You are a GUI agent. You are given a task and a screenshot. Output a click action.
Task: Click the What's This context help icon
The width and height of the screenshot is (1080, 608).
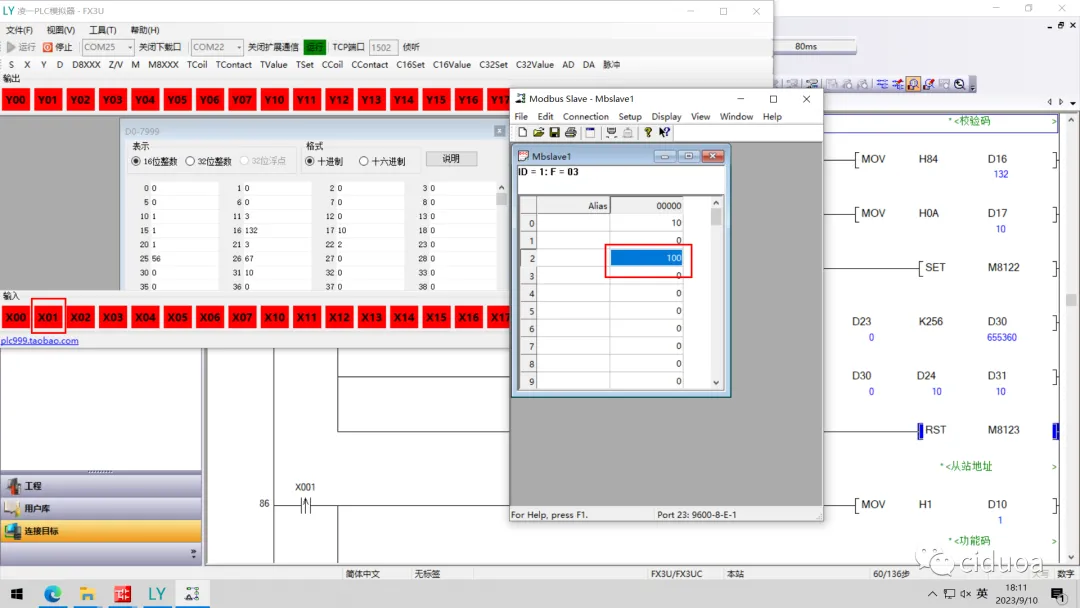tap(664, 132)
